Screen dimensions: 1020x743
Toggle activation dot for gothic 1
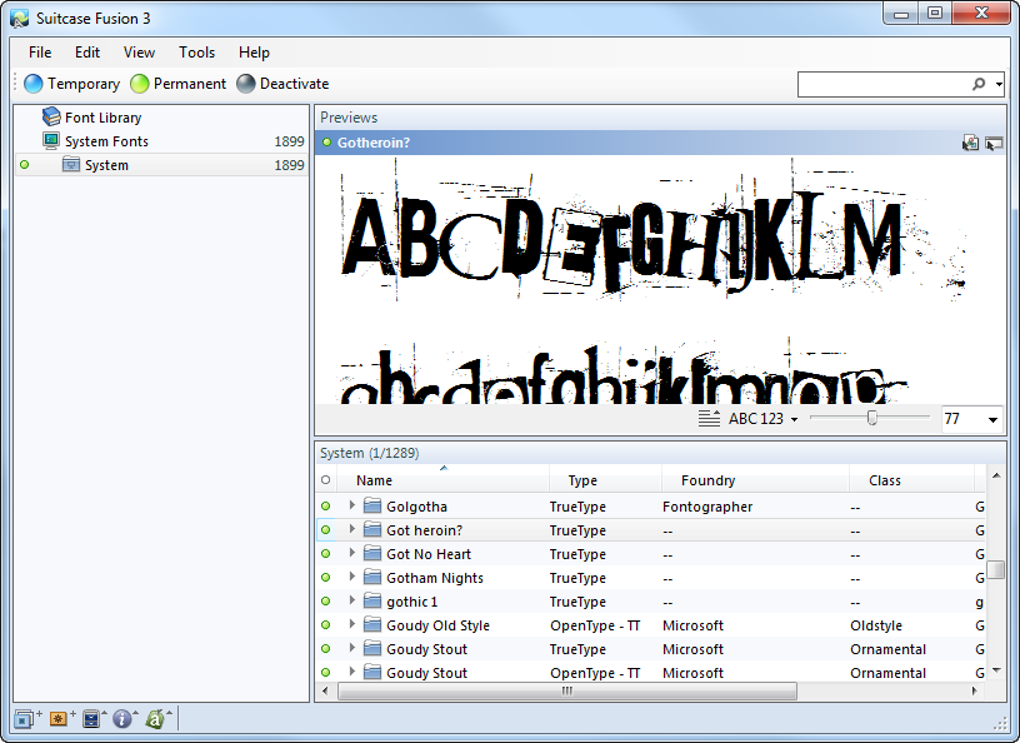coord(325,601)
